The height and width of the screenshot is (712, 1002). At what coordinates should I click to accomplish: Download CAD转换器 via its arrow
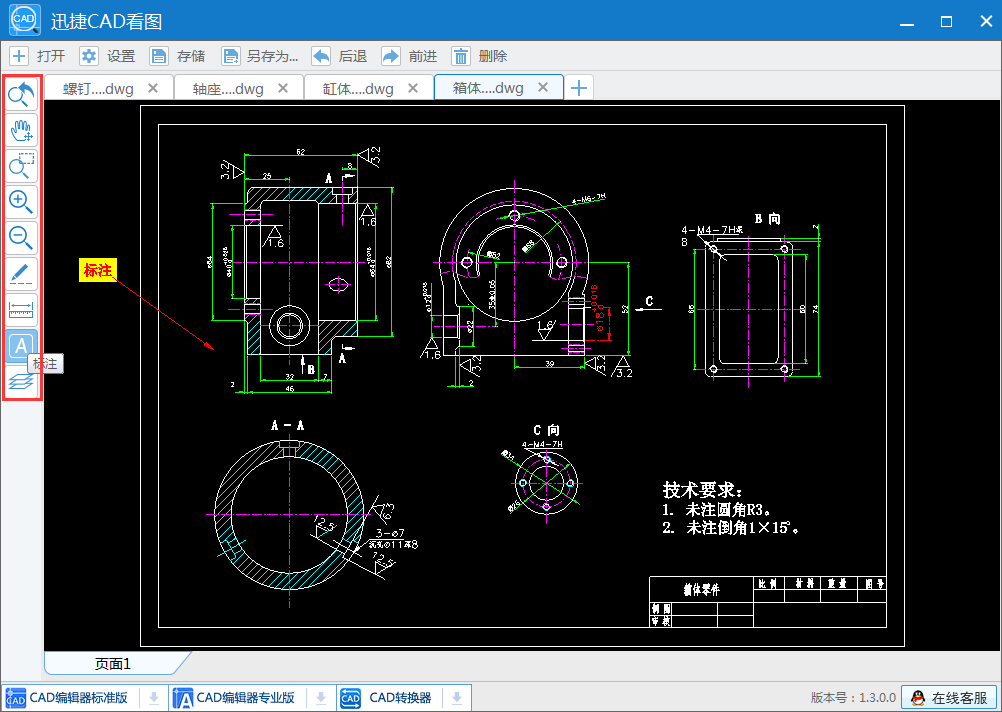[x=457, y=698]
